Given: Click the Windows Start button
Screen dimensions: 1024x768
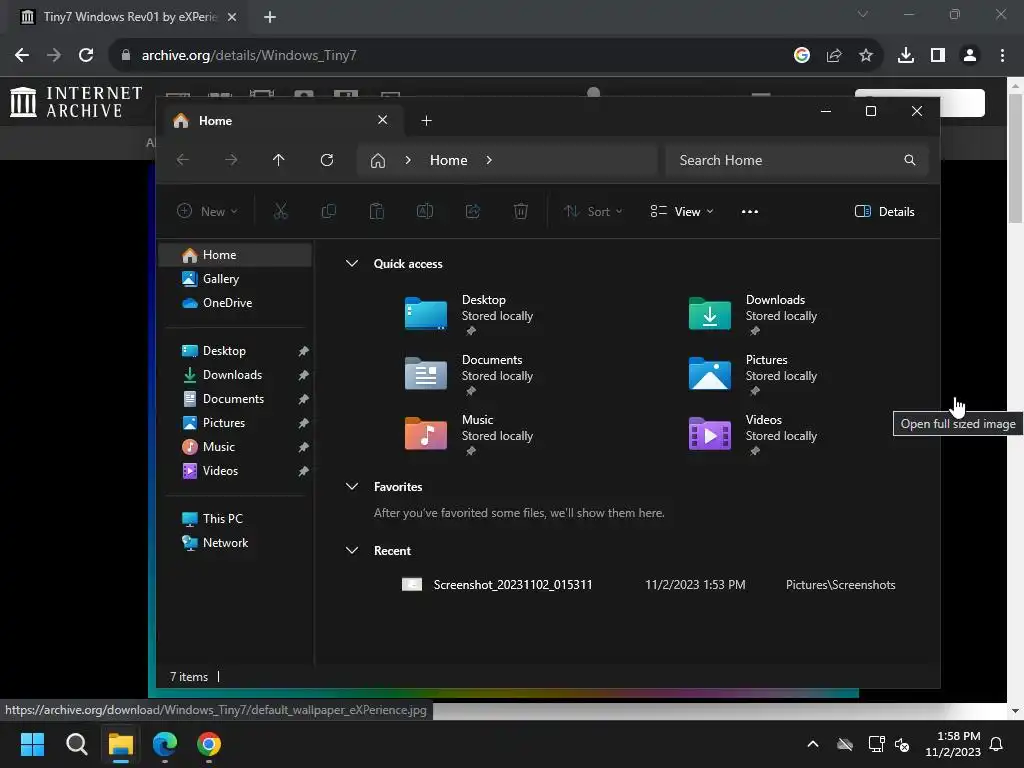Looking at the screenshot, I should point(32,744).
